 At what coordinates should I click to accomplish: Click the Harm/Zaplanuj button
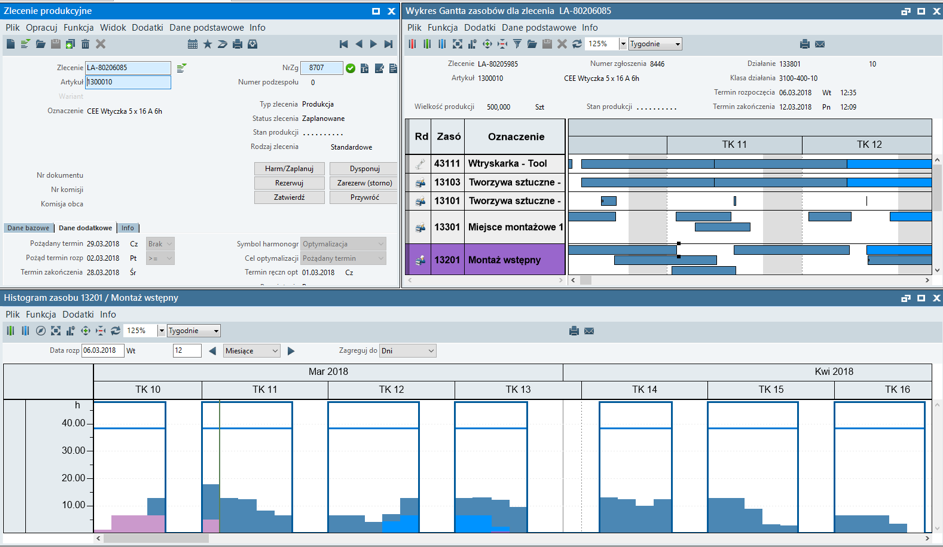(289, 169)
